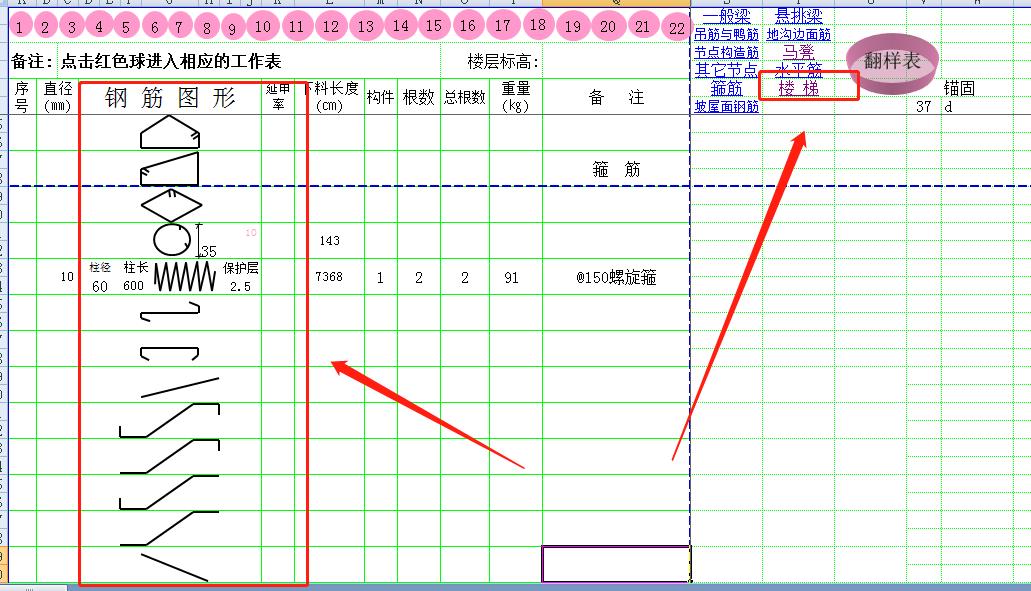
Task: Go to sheet using pink ball 22
Action: (x=677, y=28)
